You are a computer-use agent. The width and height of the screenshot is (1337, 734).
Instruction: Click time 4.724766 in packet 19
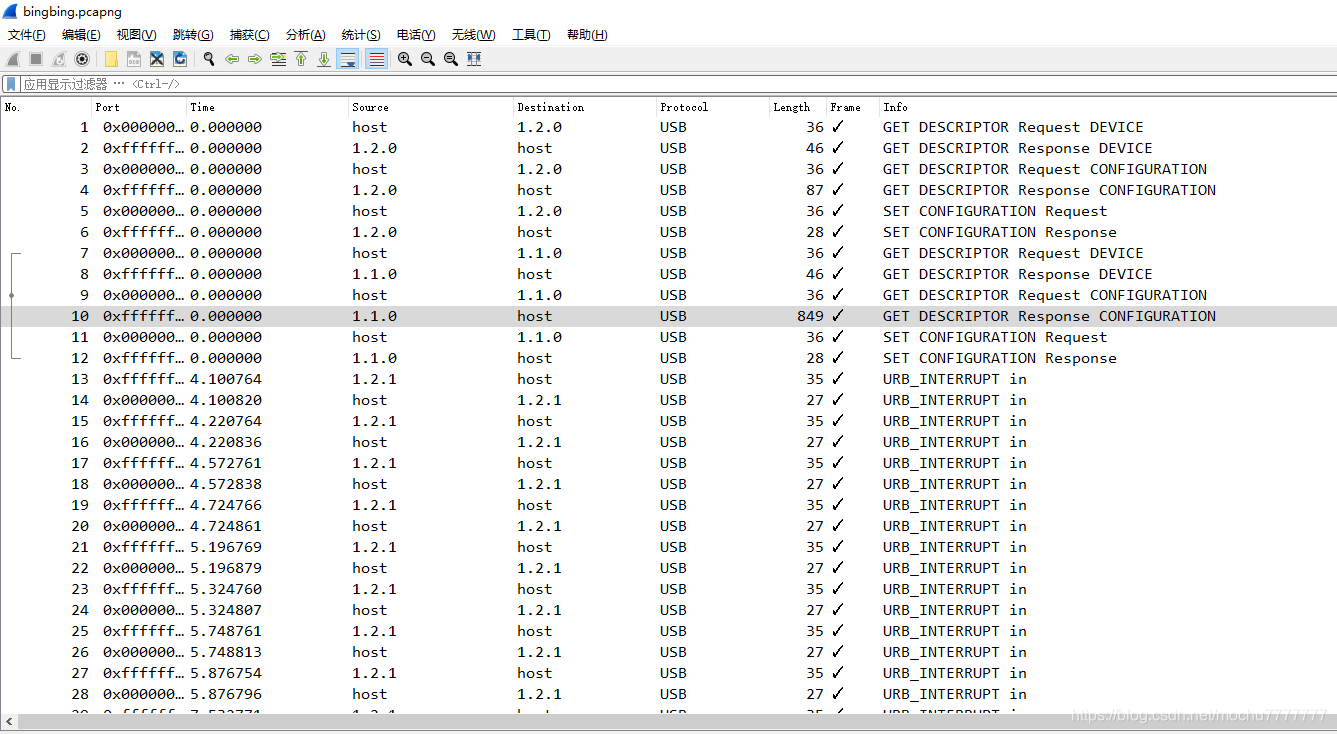(x=226, y=505)
